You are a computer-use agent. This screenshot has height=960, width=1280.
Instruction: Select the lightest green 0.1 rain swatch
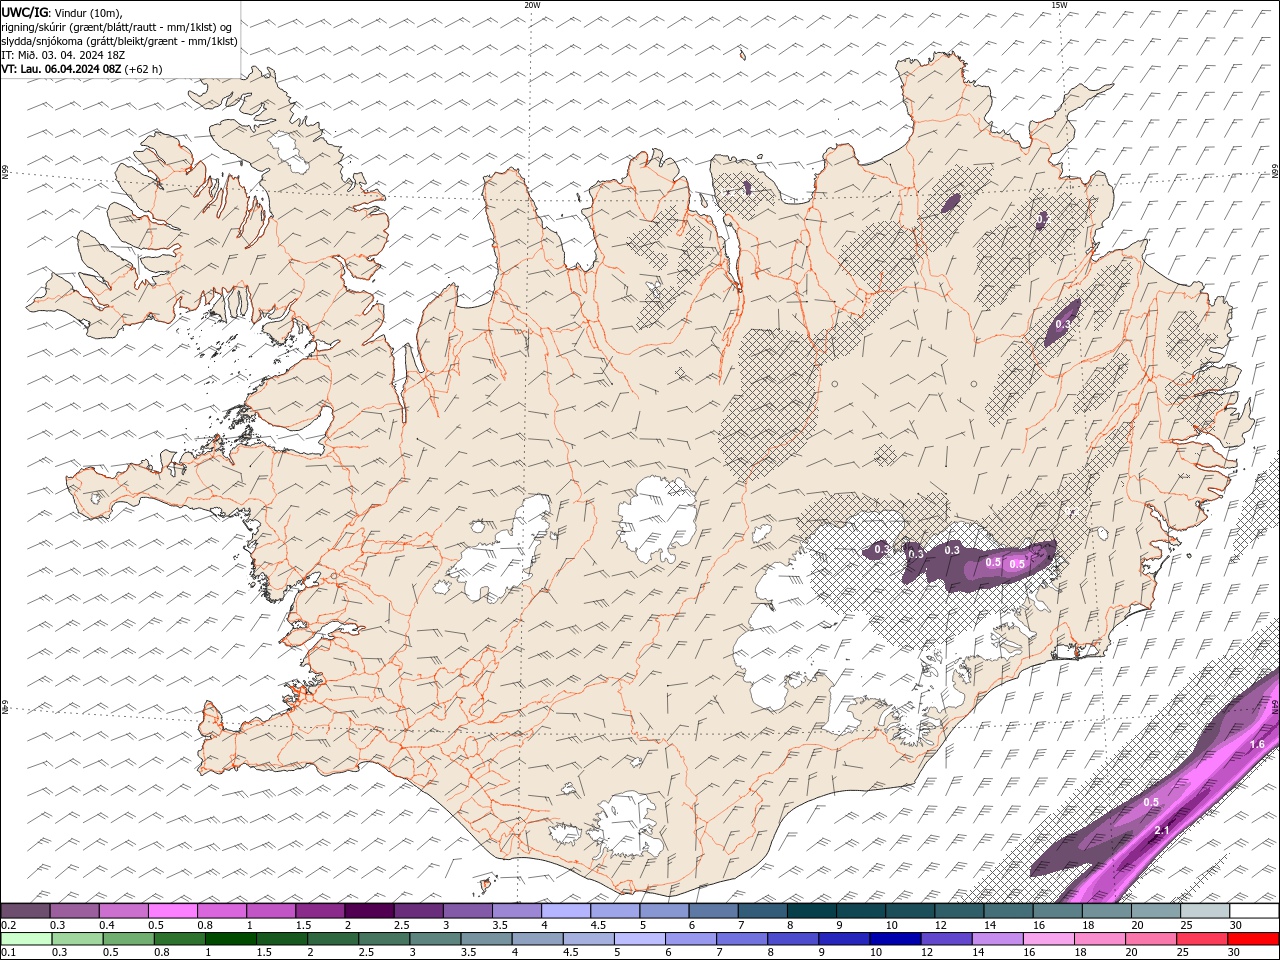(26, 939)
